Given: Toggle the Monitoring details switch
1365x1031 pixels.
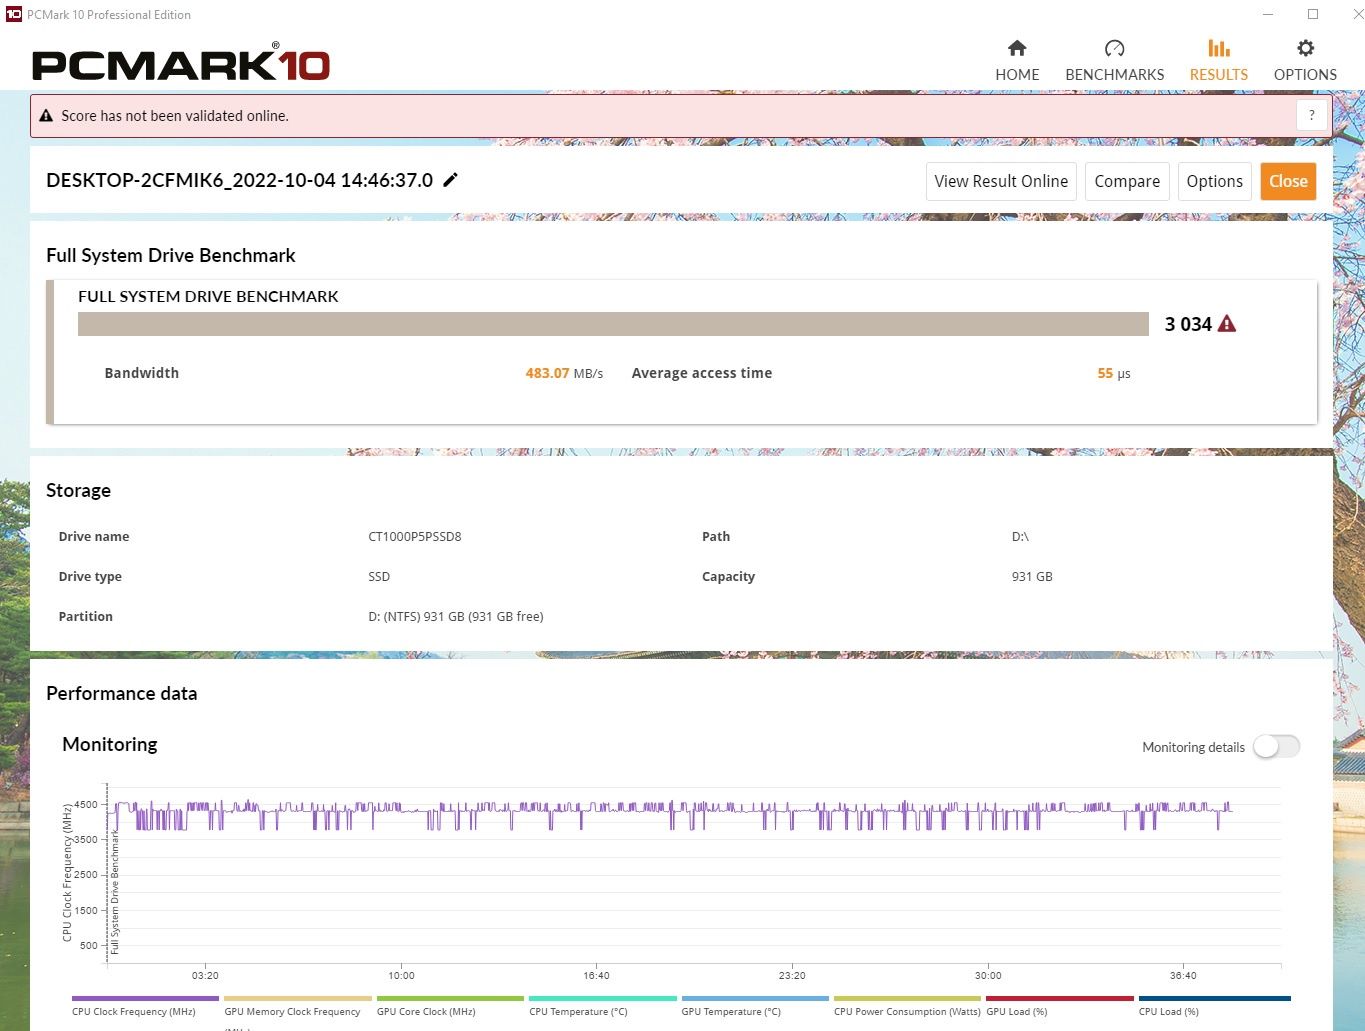Looking at the screenshot, I should coord(1277,747).
